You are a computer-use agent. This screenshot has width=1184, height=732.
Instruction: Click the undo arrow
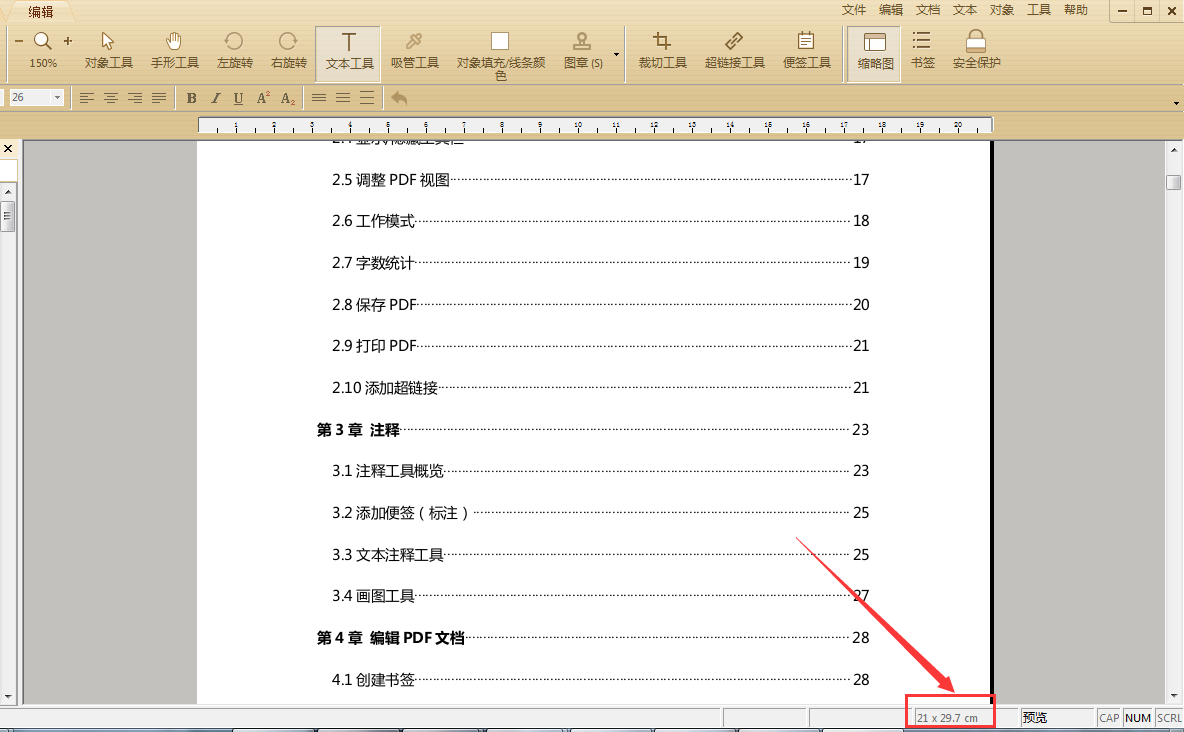pos(399,98)
